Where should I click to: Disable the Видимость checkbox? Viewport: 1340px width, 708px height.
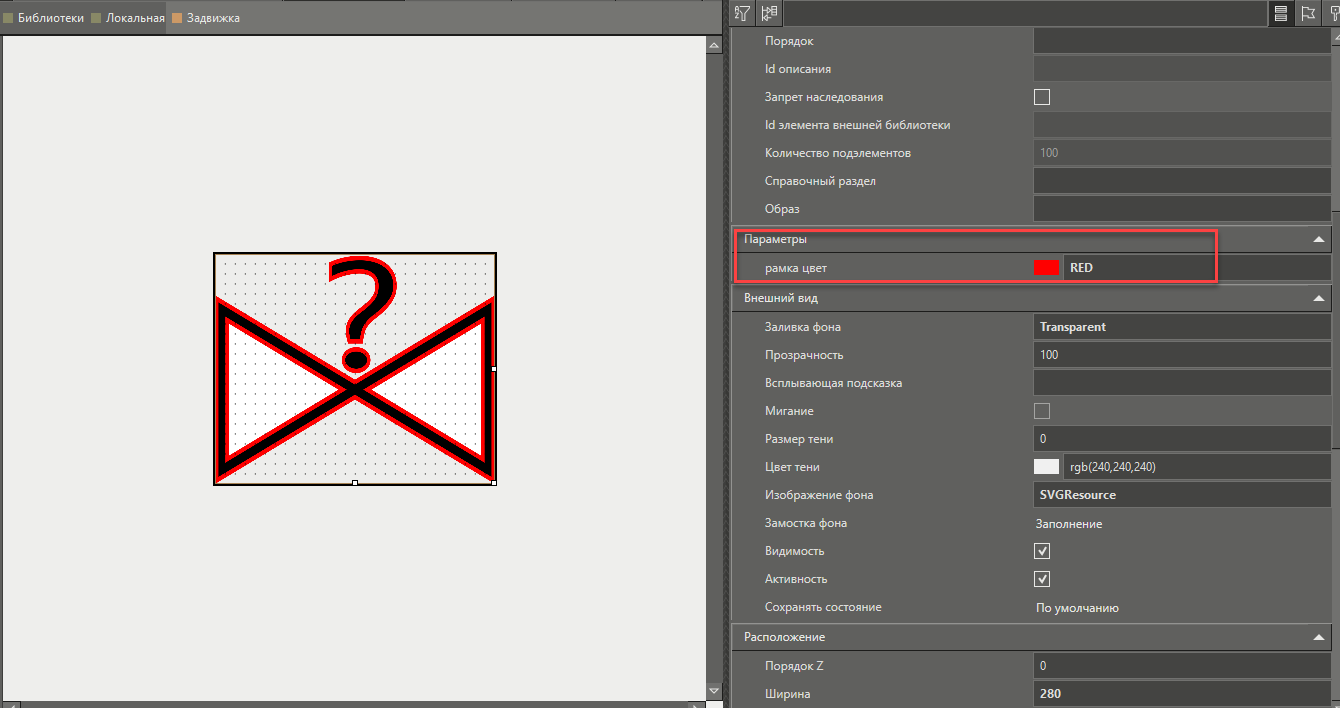pyautogui.click(x=1041, y=550)
